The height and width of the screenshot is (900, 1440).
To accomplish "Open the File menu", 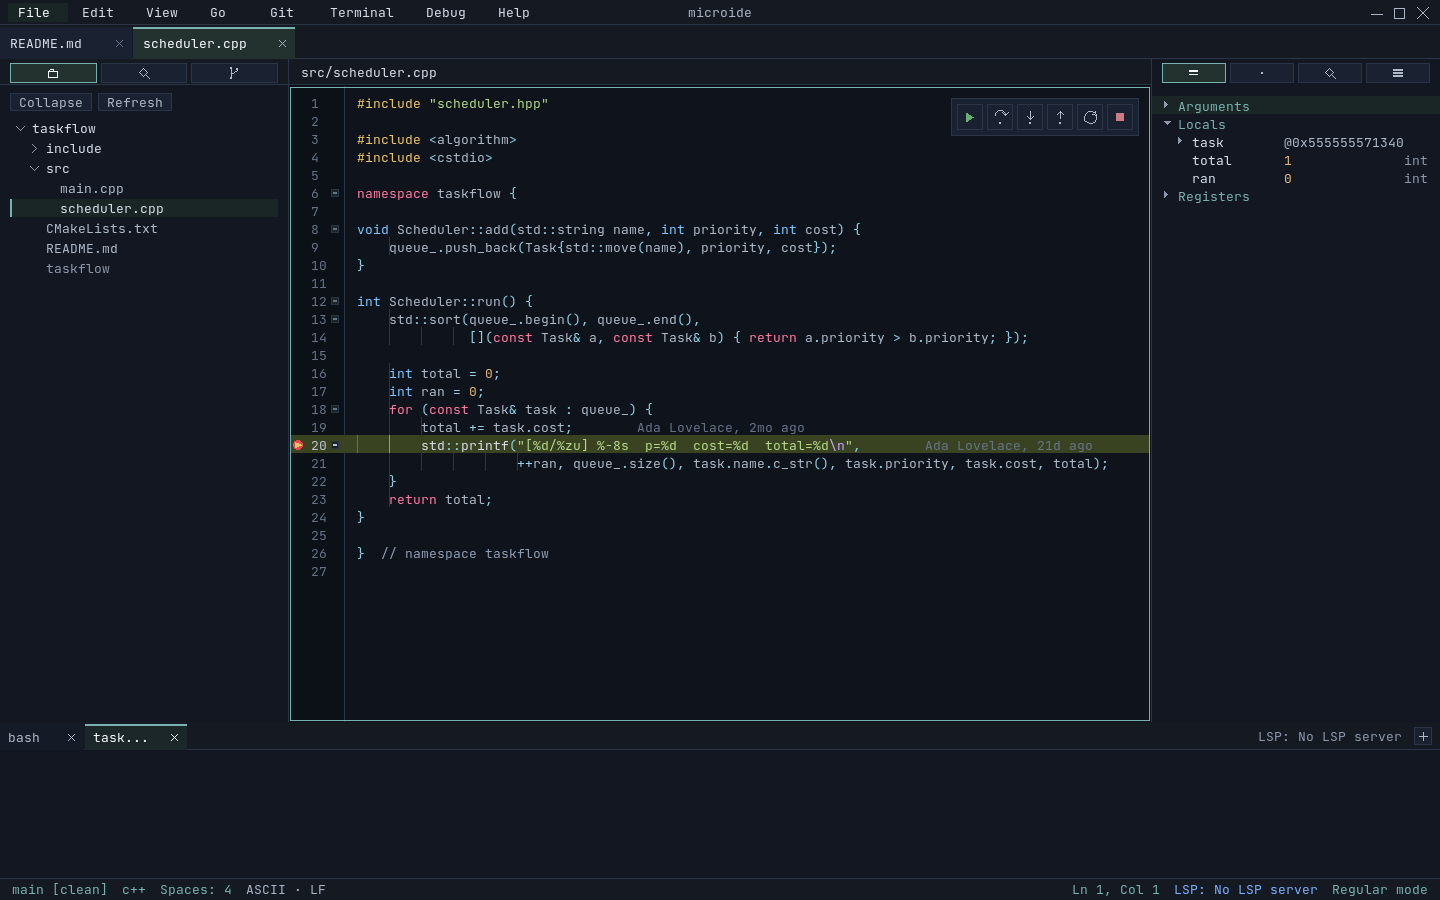I will 34,13.
